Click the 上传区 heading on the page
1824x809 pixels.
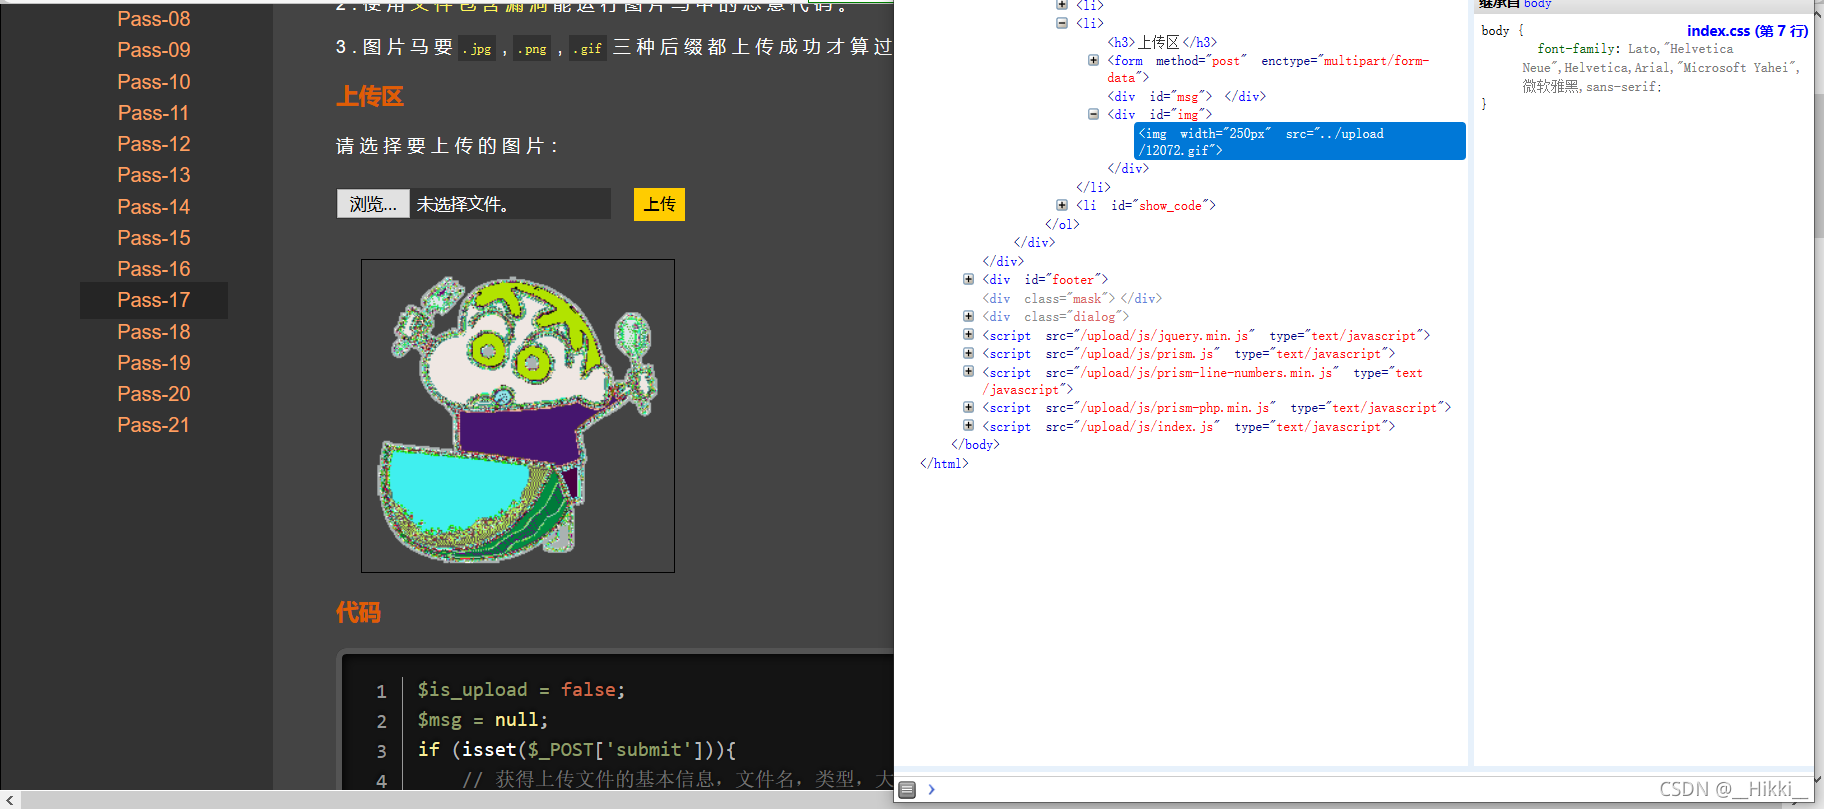pos(370,97)
